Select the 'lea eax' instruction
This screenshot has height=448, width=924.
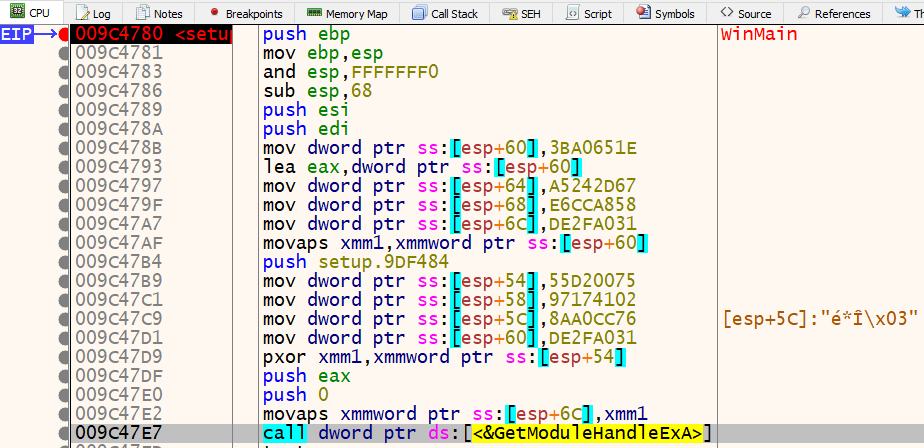[x=423, y=167]
